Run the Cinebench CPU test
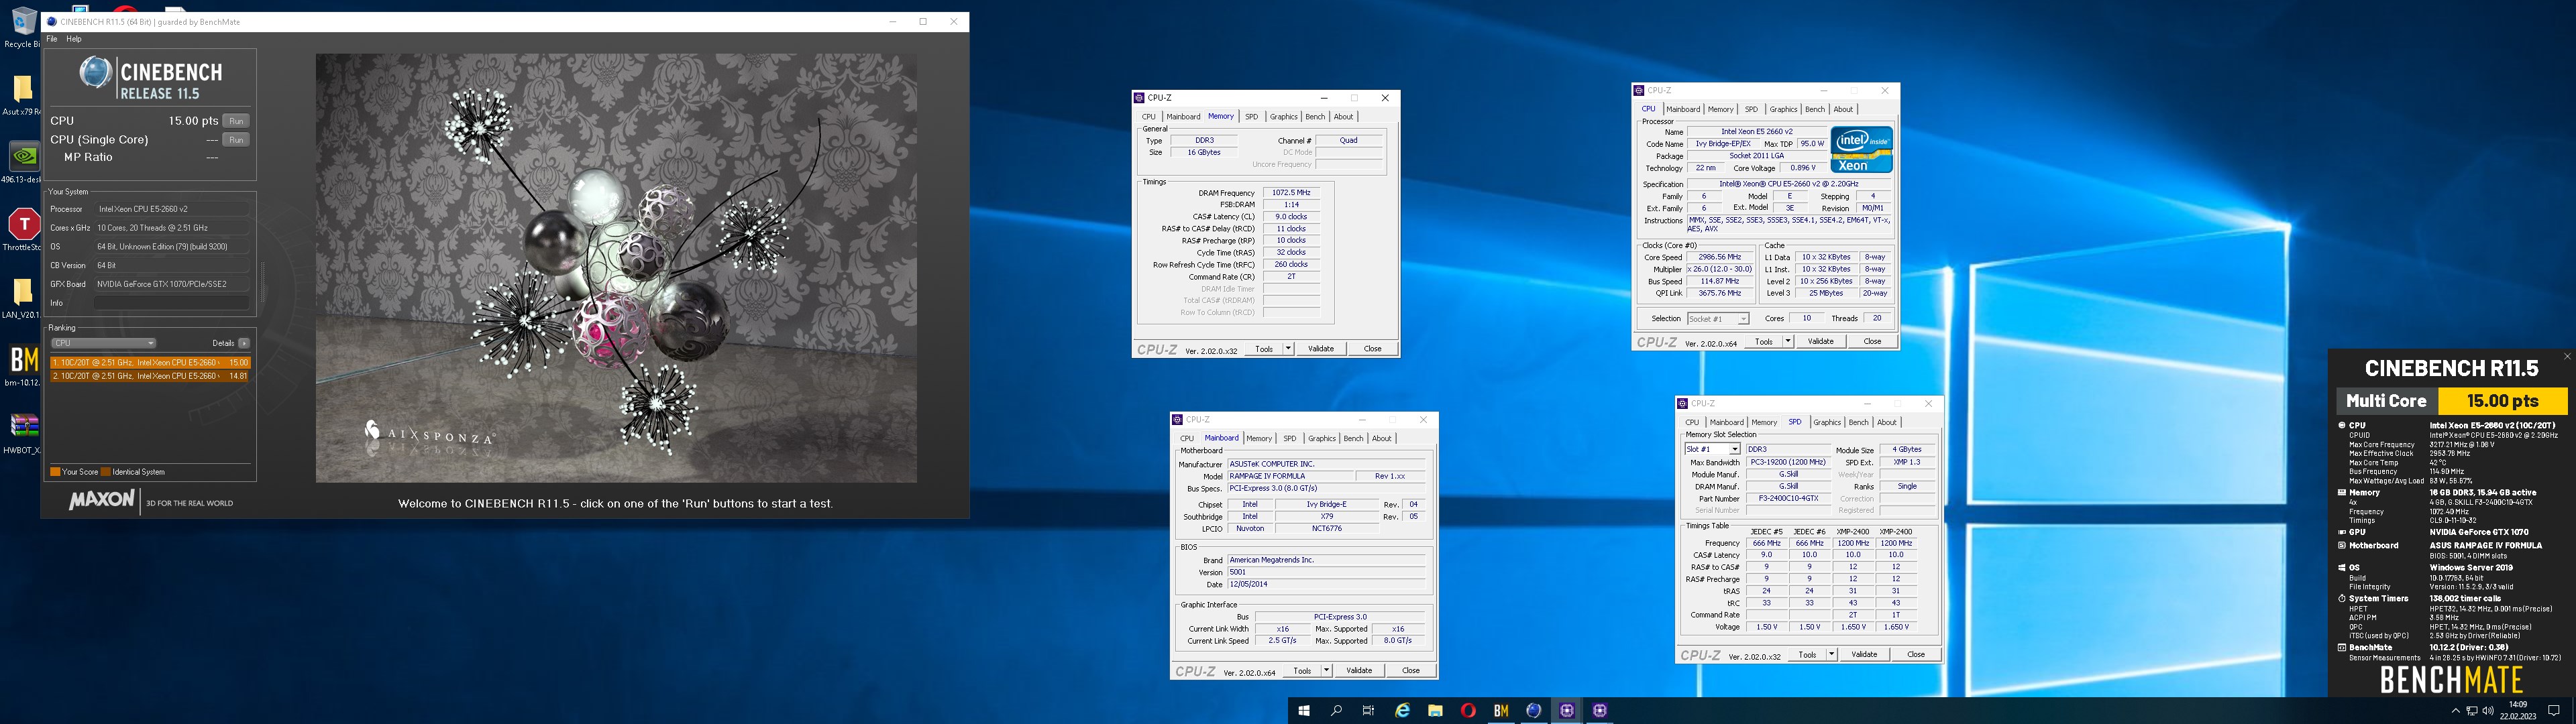 [x=236, y=121]
